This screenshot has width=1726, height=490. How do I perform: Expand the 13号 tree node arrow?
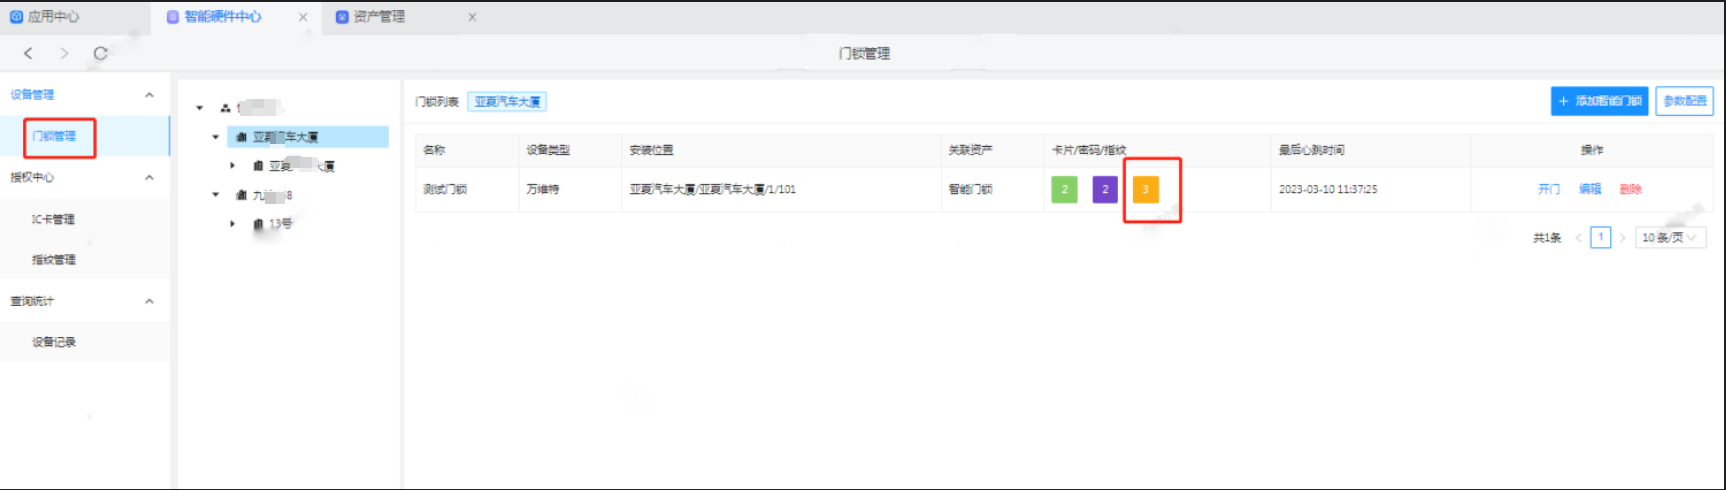(232, 224)
